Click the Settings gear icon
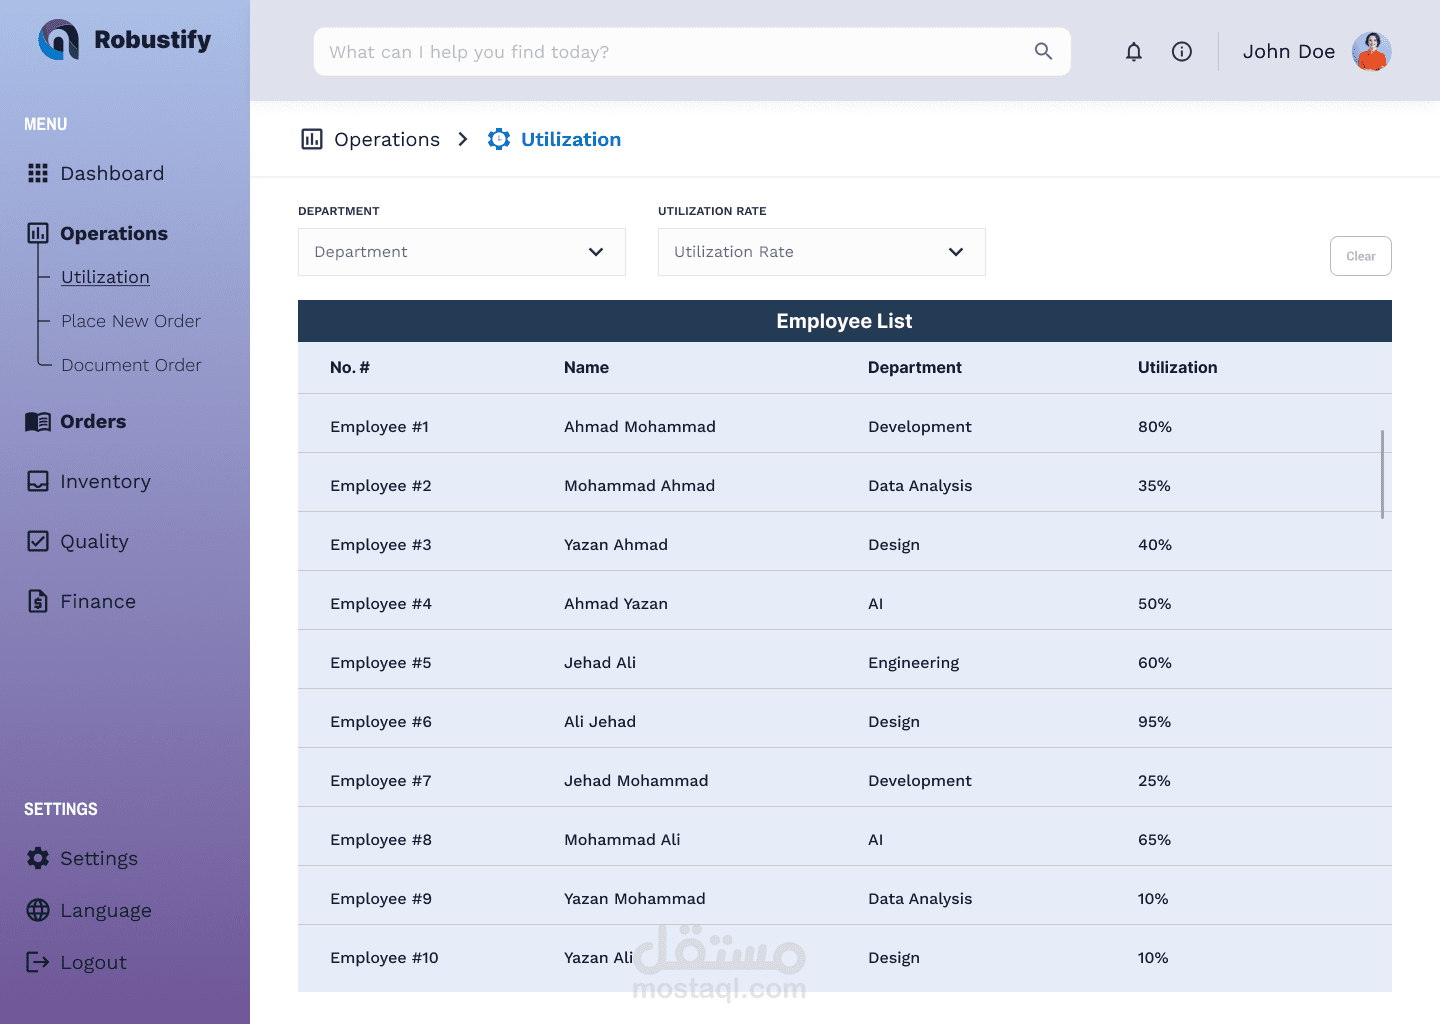The image size is (1440, 1024). 38,858
